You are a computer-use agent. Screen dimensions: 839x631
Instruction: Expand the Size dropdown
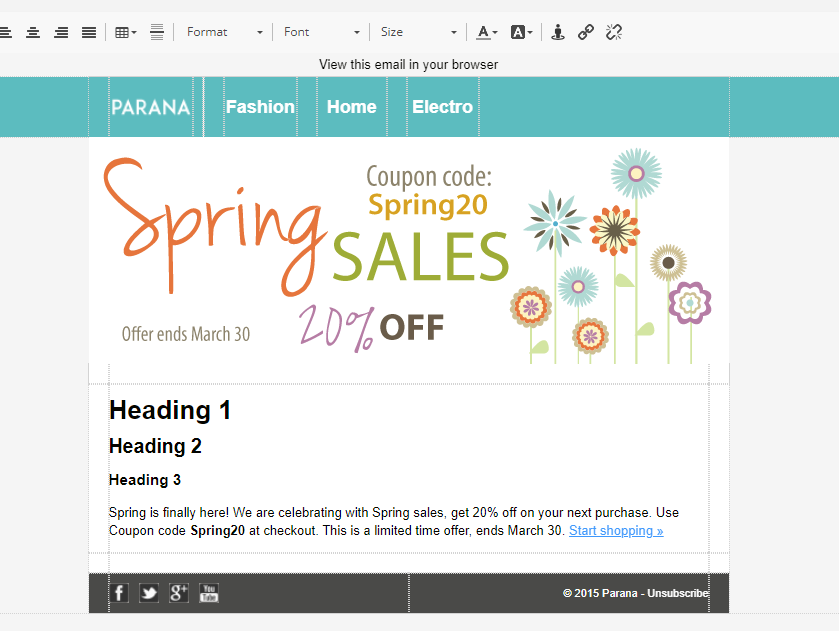coord(418,32)
